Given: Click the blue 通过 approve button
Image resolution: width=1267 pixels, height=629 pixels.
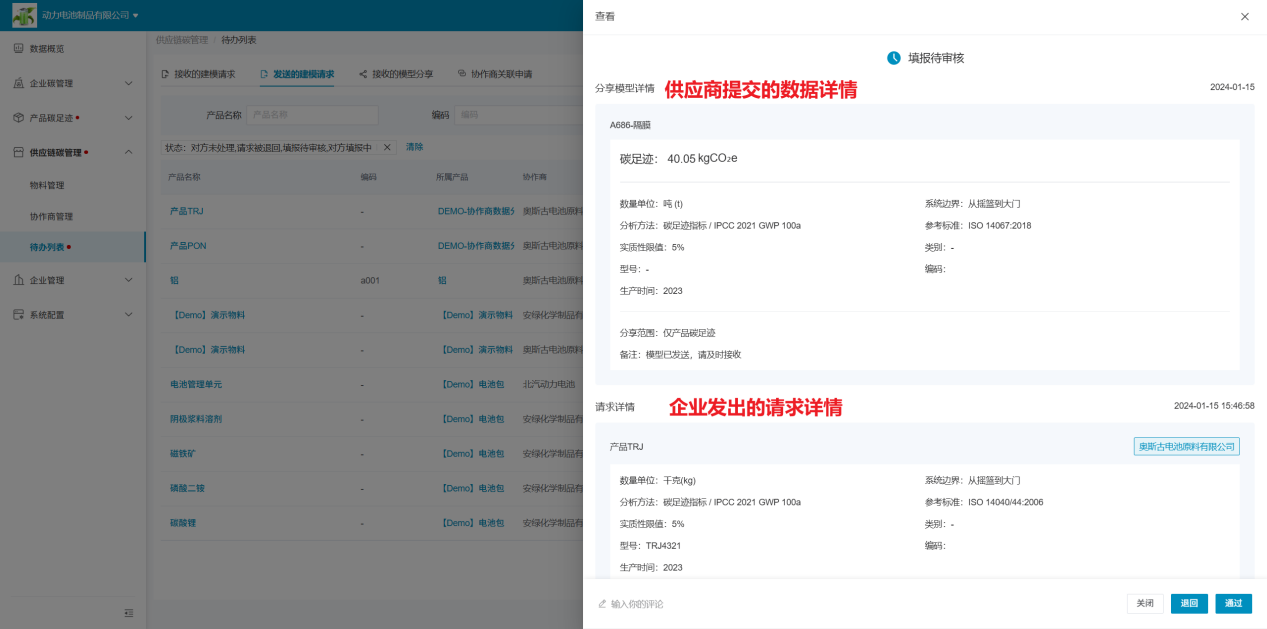Looking at the screenshot, I should click(1233, 603).
